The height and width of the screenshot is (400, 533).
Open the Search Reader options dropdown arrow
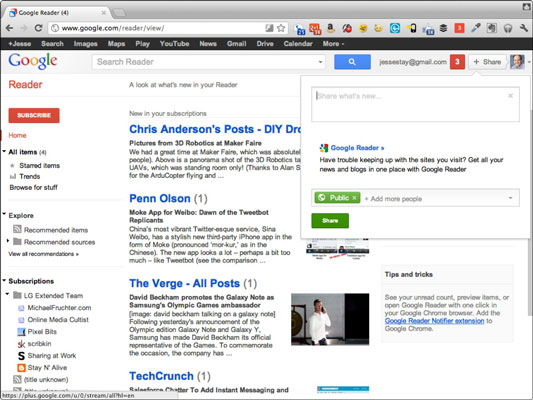click(320, 62)
